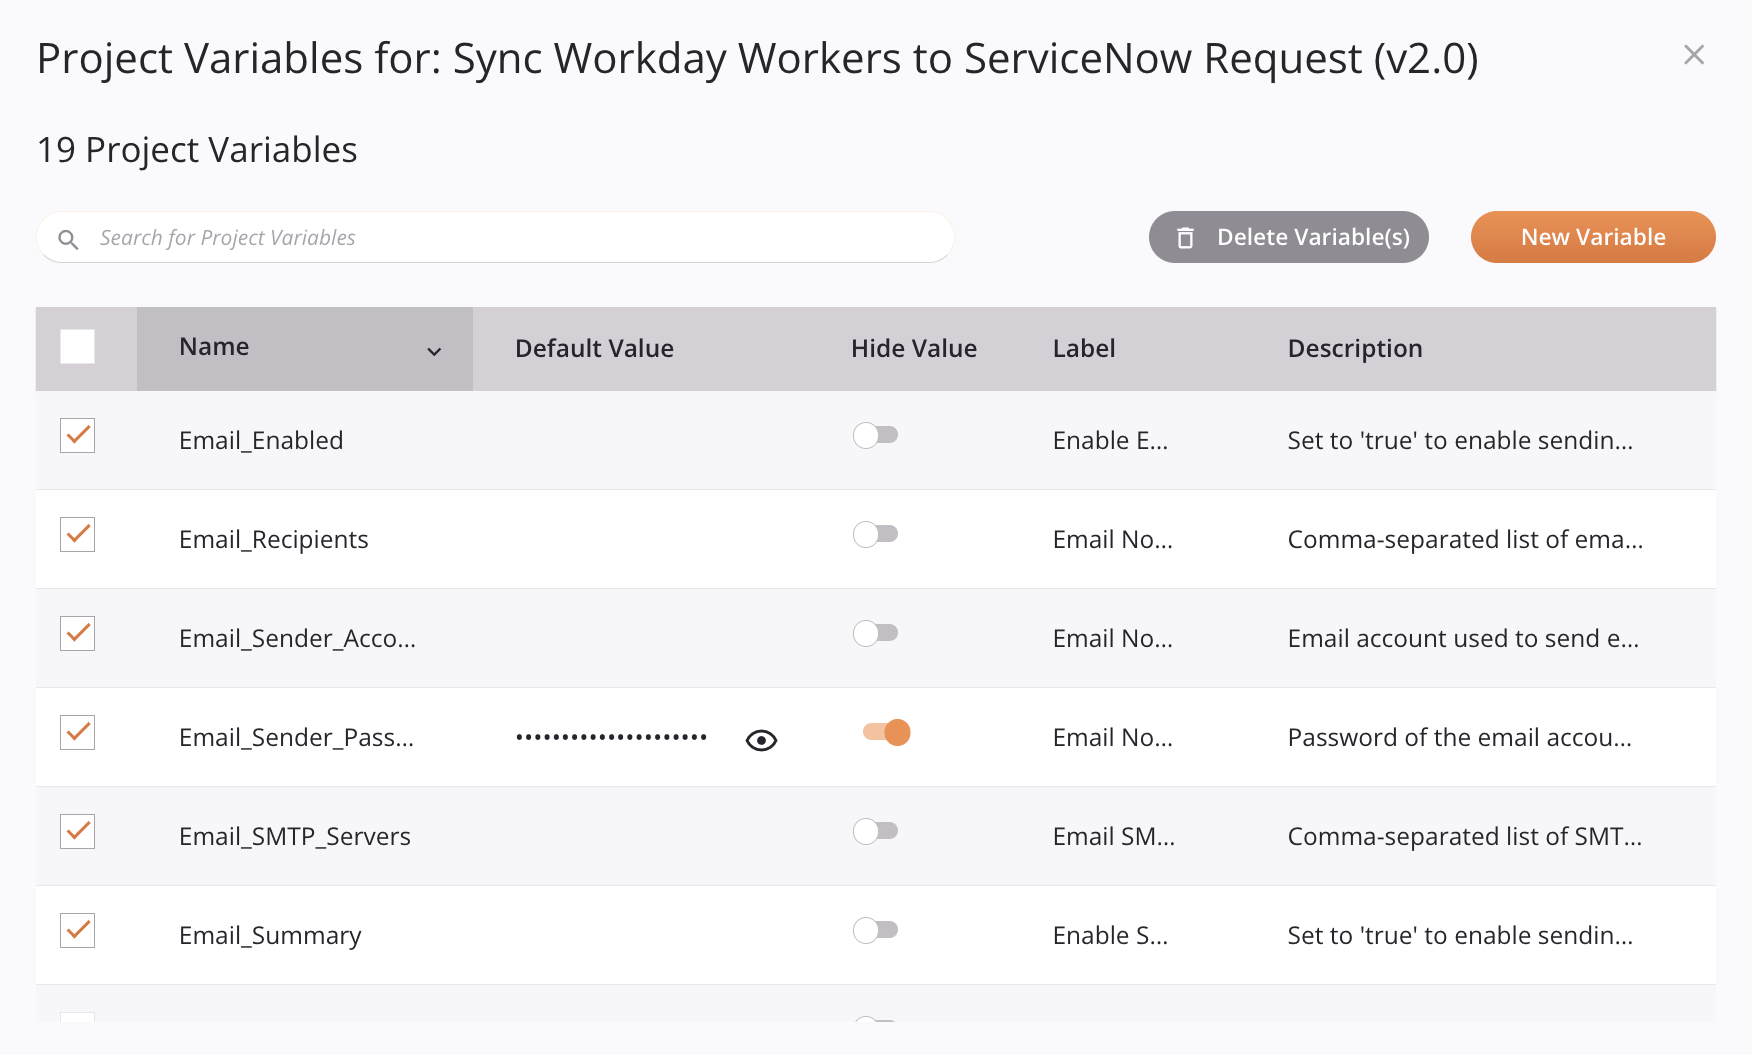Click the Delete Variable(s) button

click(1288, 237)
